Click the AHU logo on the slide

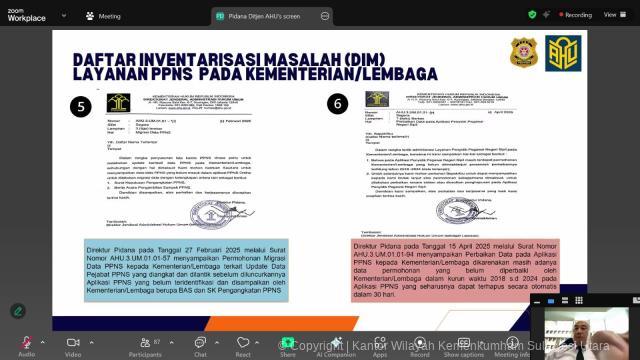[x=563, y=53]
